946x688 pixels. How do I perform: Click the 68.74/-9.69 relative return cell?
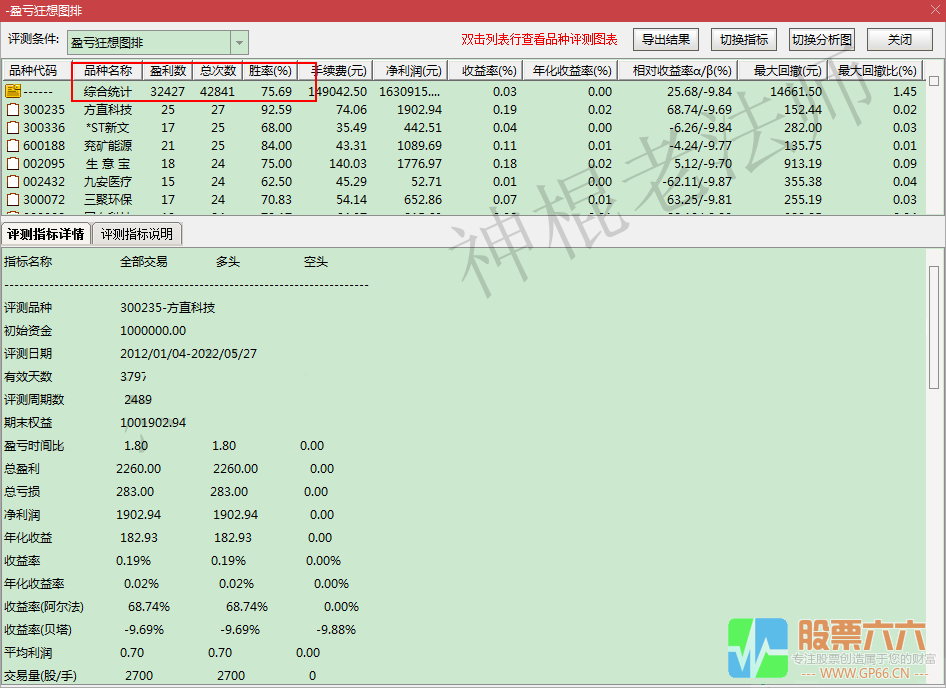[x=699, y=110]
